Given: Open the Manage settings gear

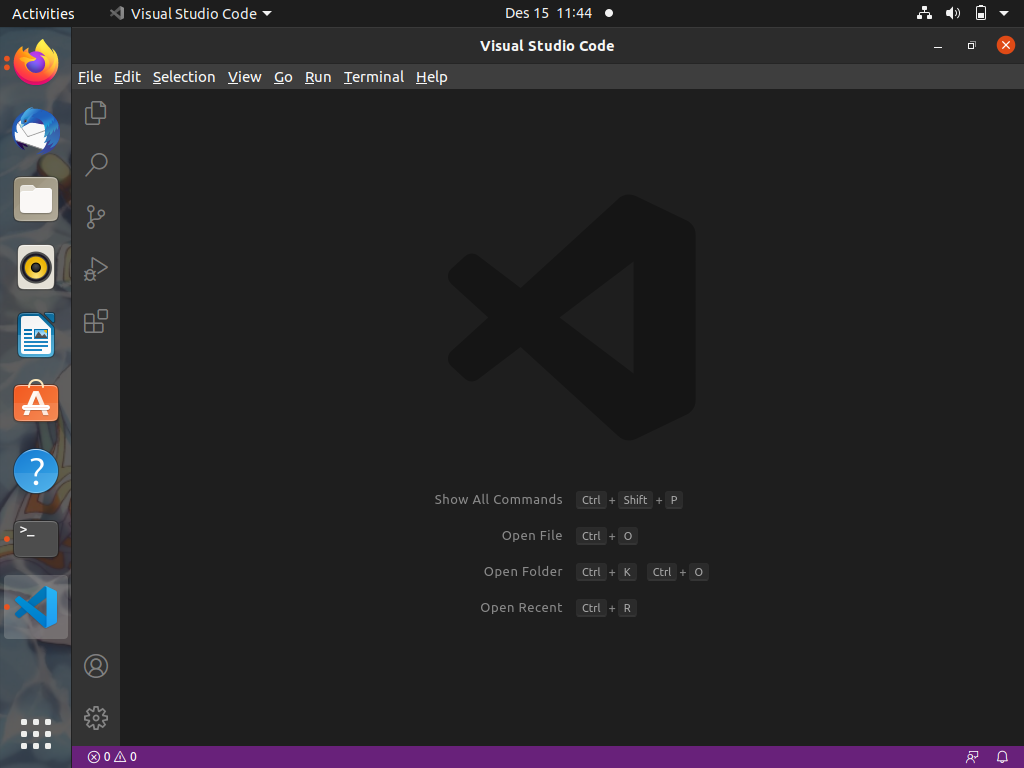Looking at the screenshot, I should coord(95,717).
